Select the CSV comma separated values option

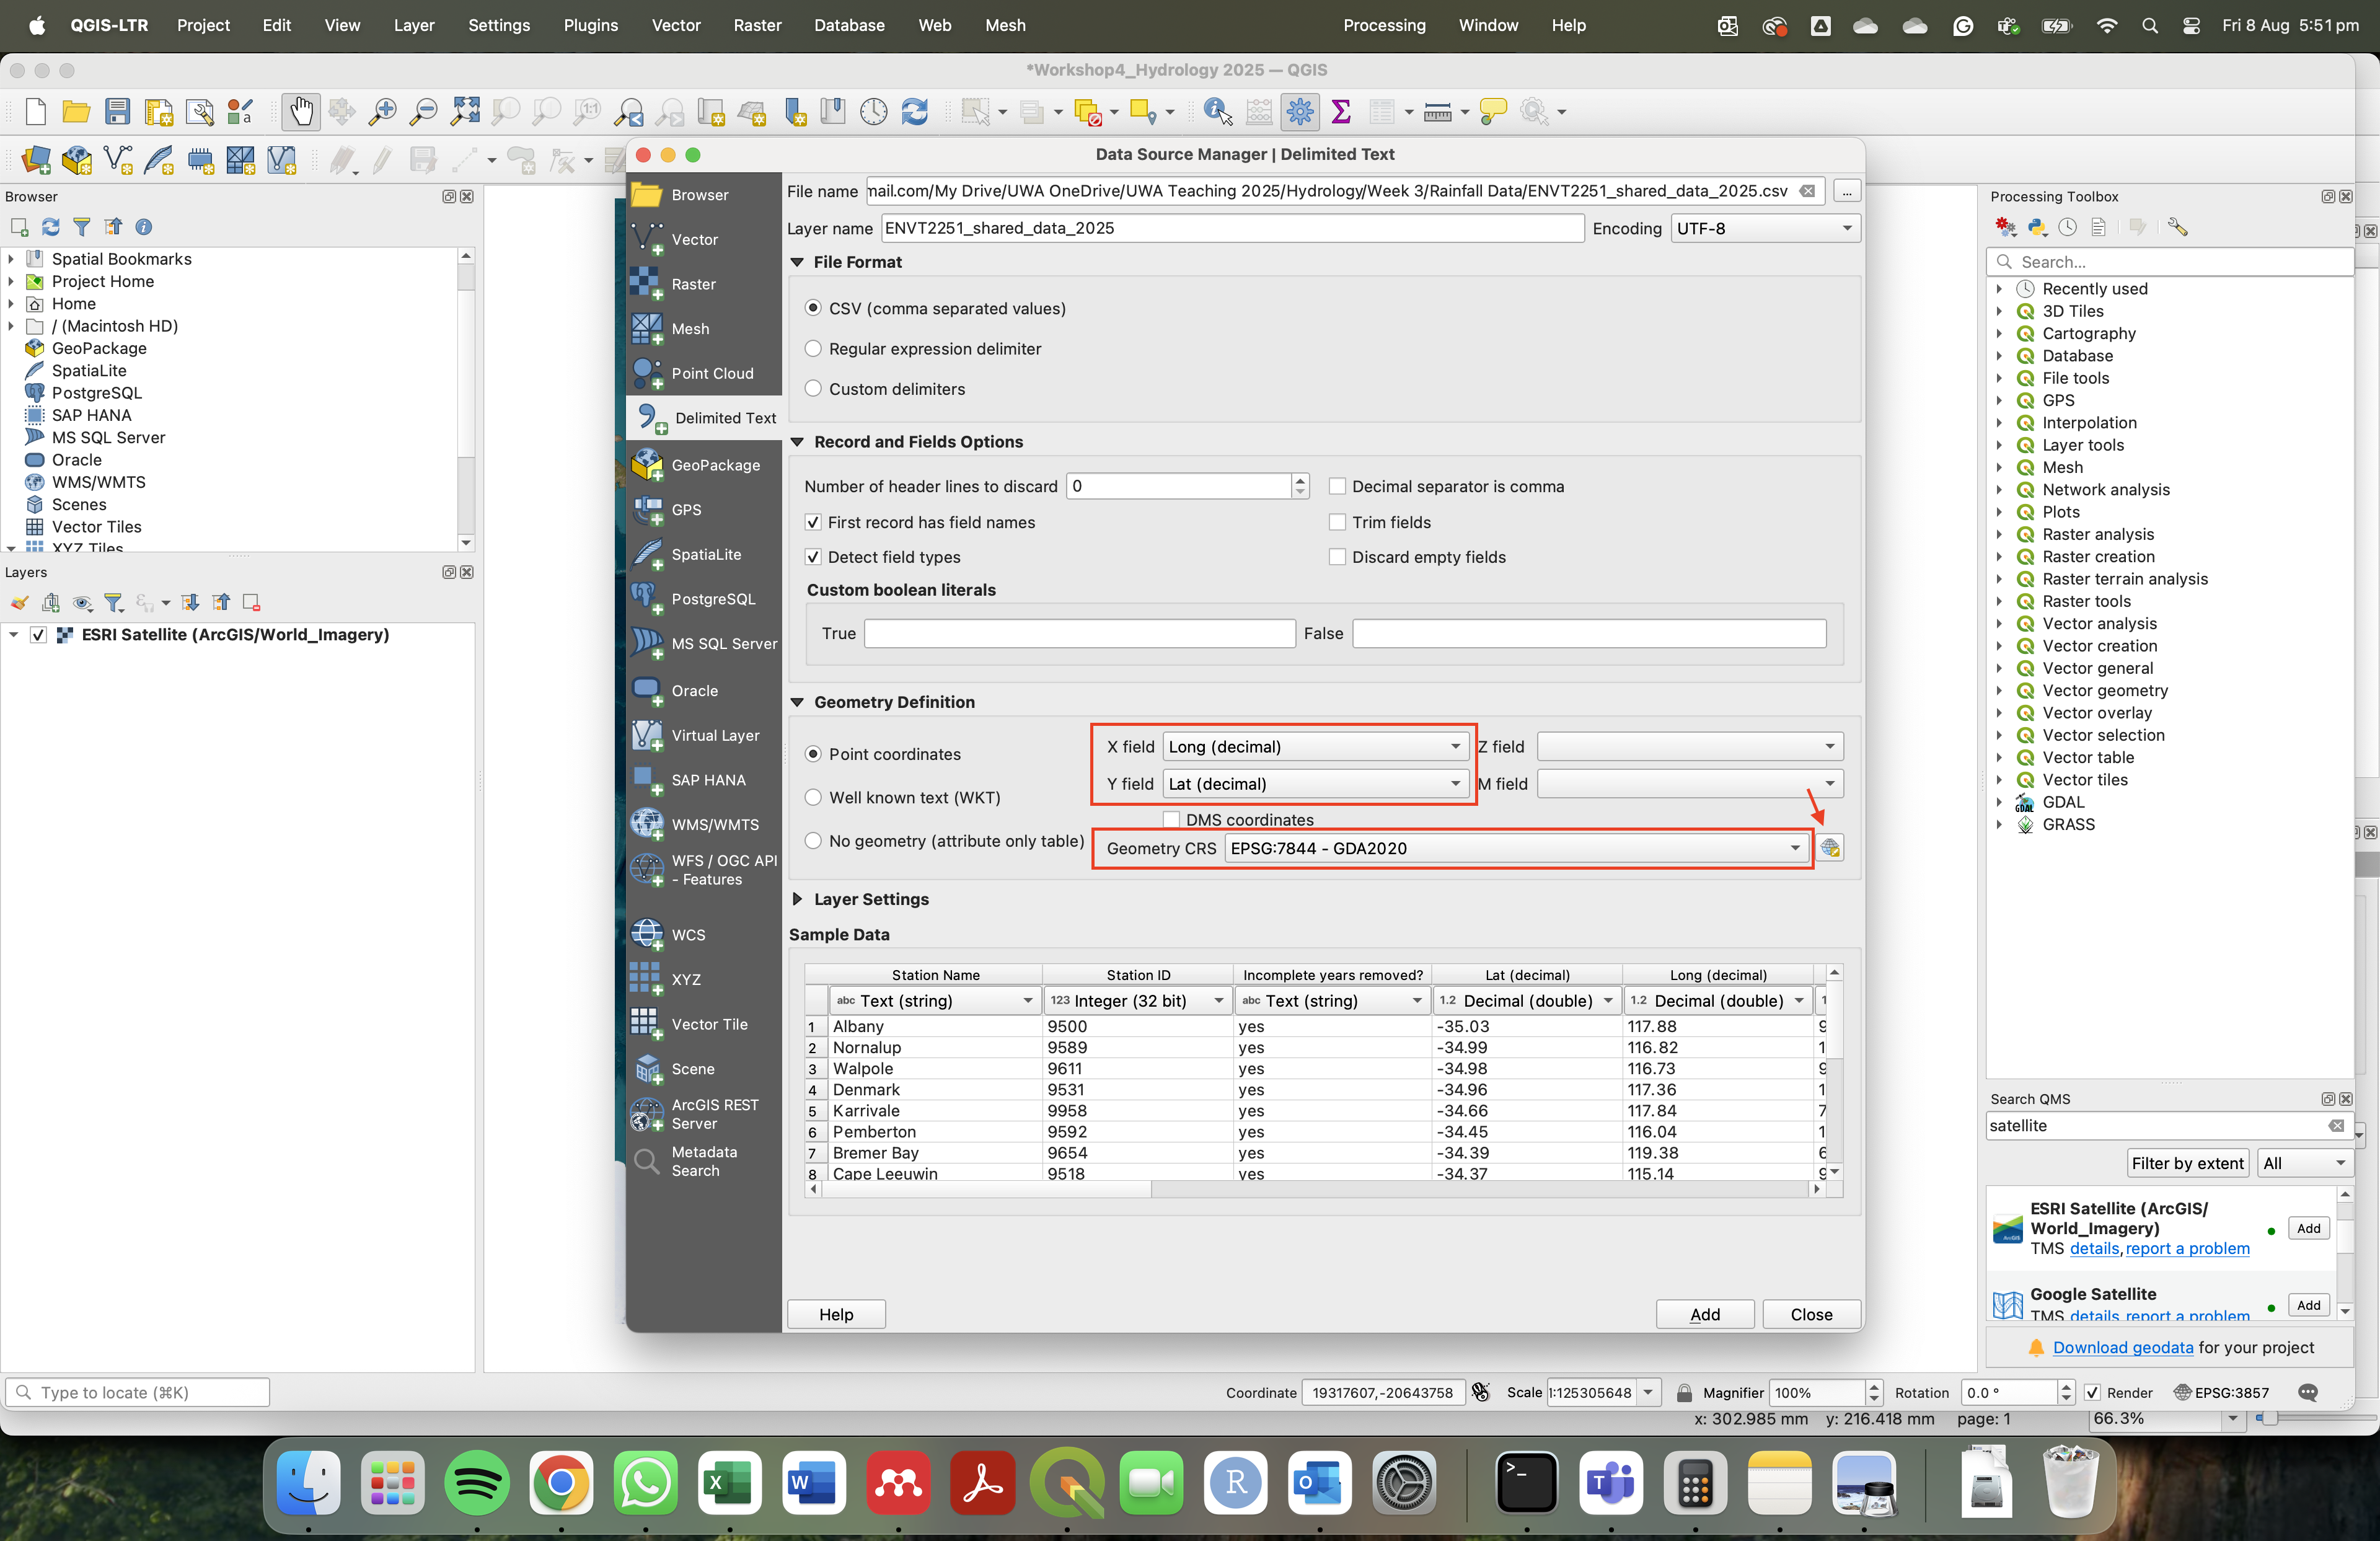pos(813,309)
